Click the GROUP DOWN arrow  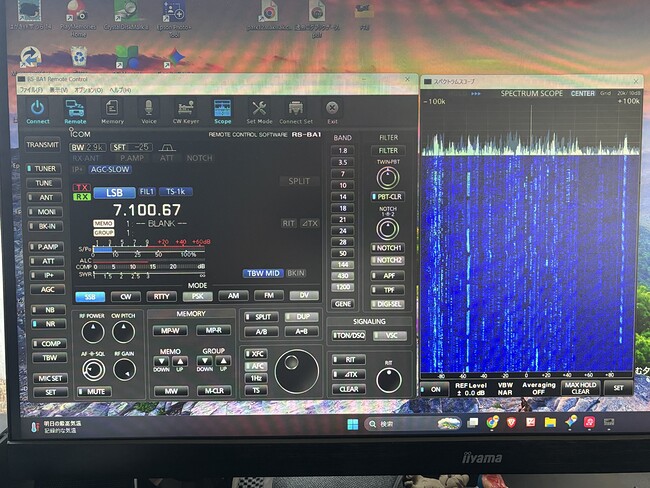[205, 362]
